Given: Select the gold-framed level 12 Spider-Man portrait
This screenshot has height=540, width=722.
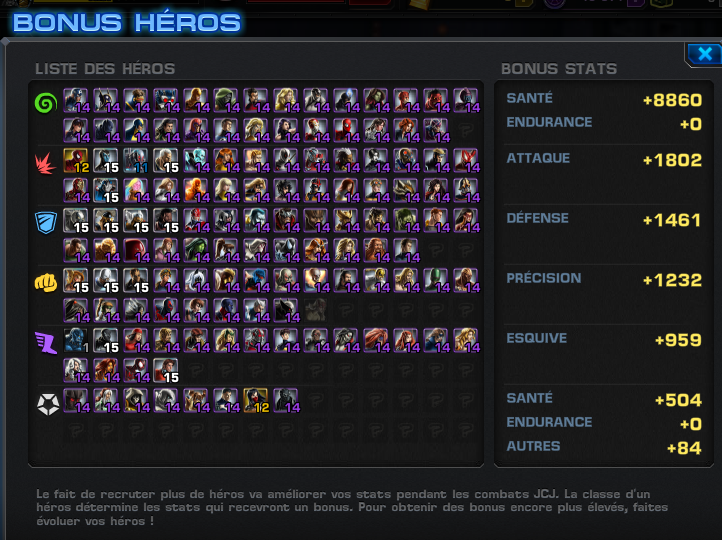Looking at the screenshot, I should point(76,161).
